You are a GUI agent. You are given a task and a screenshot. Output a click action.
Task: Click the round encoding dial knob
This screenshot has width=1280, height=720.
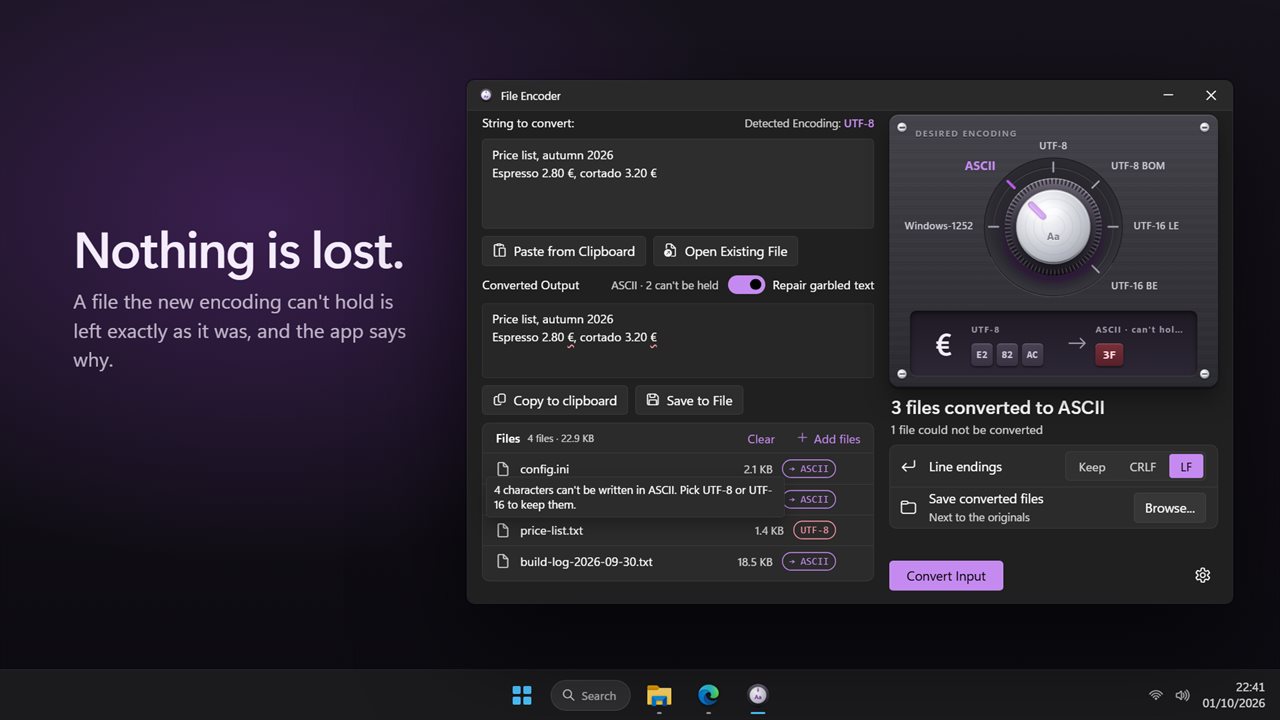tap(1053, 226)
